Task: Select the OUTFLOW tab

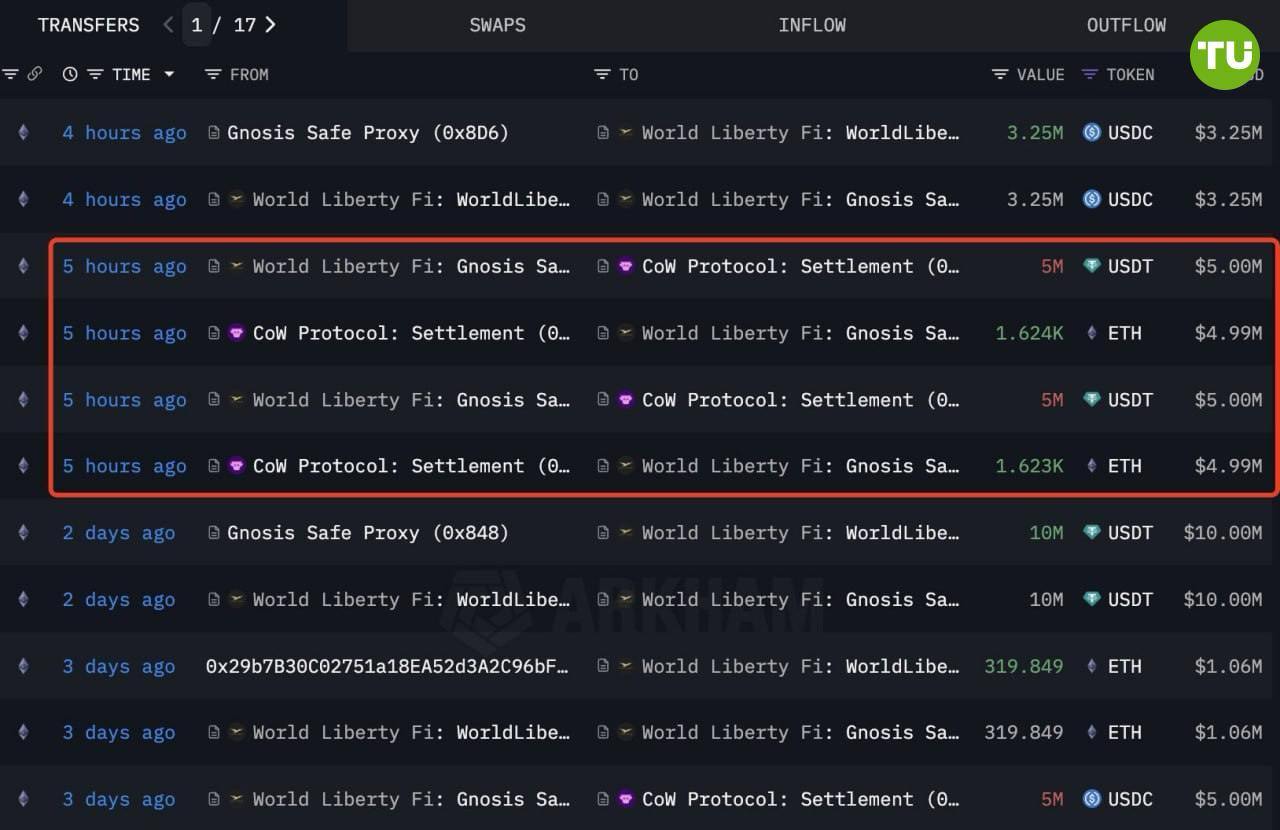Action: [1126, 25]
